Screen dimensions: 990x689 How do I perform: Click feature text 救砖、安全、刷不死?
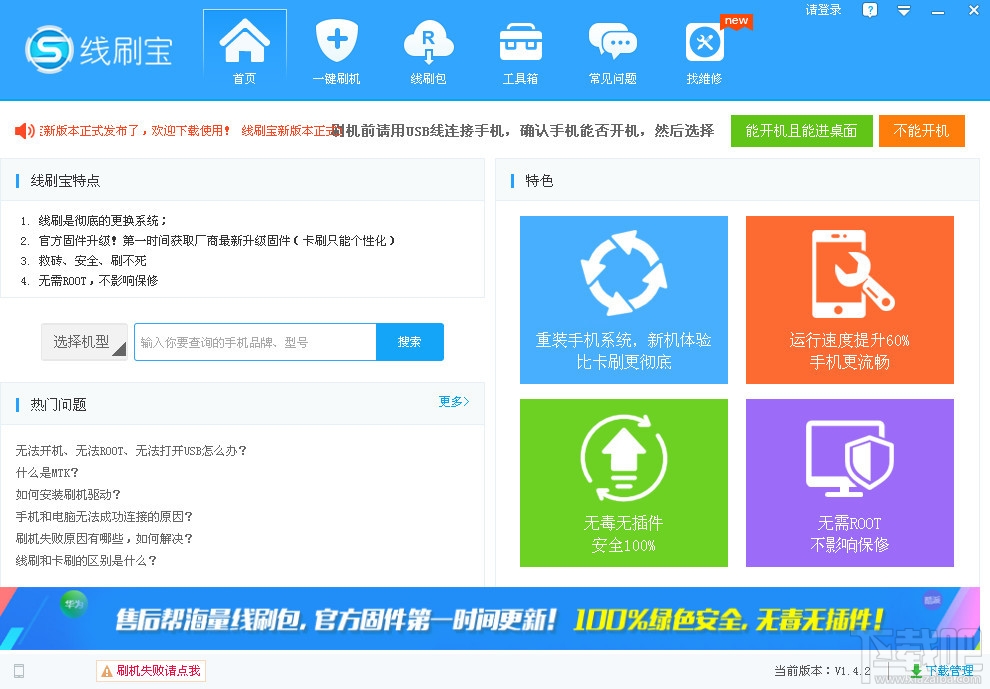92,260
